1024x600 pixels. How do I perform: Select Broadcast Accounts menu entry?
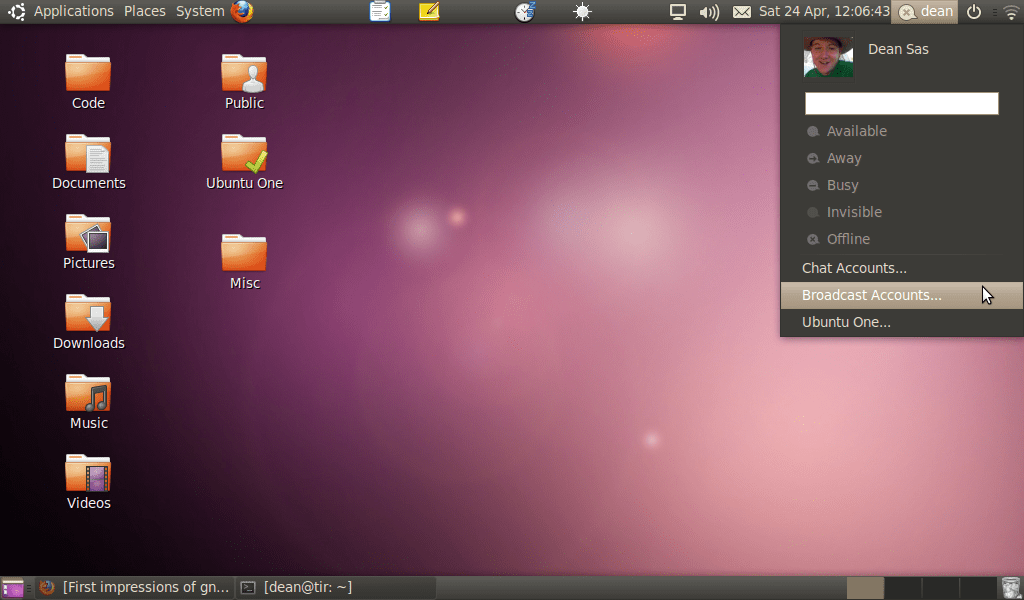coord(871,295)
